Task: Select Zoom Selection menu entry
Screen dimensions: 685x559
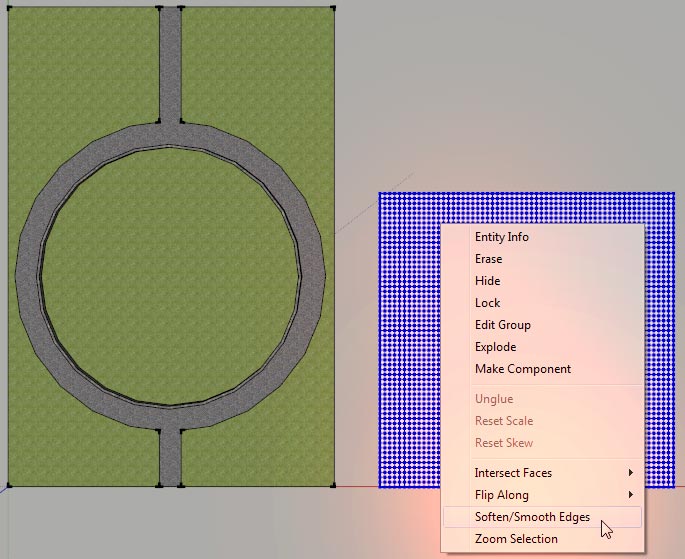Action: coord(516,538)
